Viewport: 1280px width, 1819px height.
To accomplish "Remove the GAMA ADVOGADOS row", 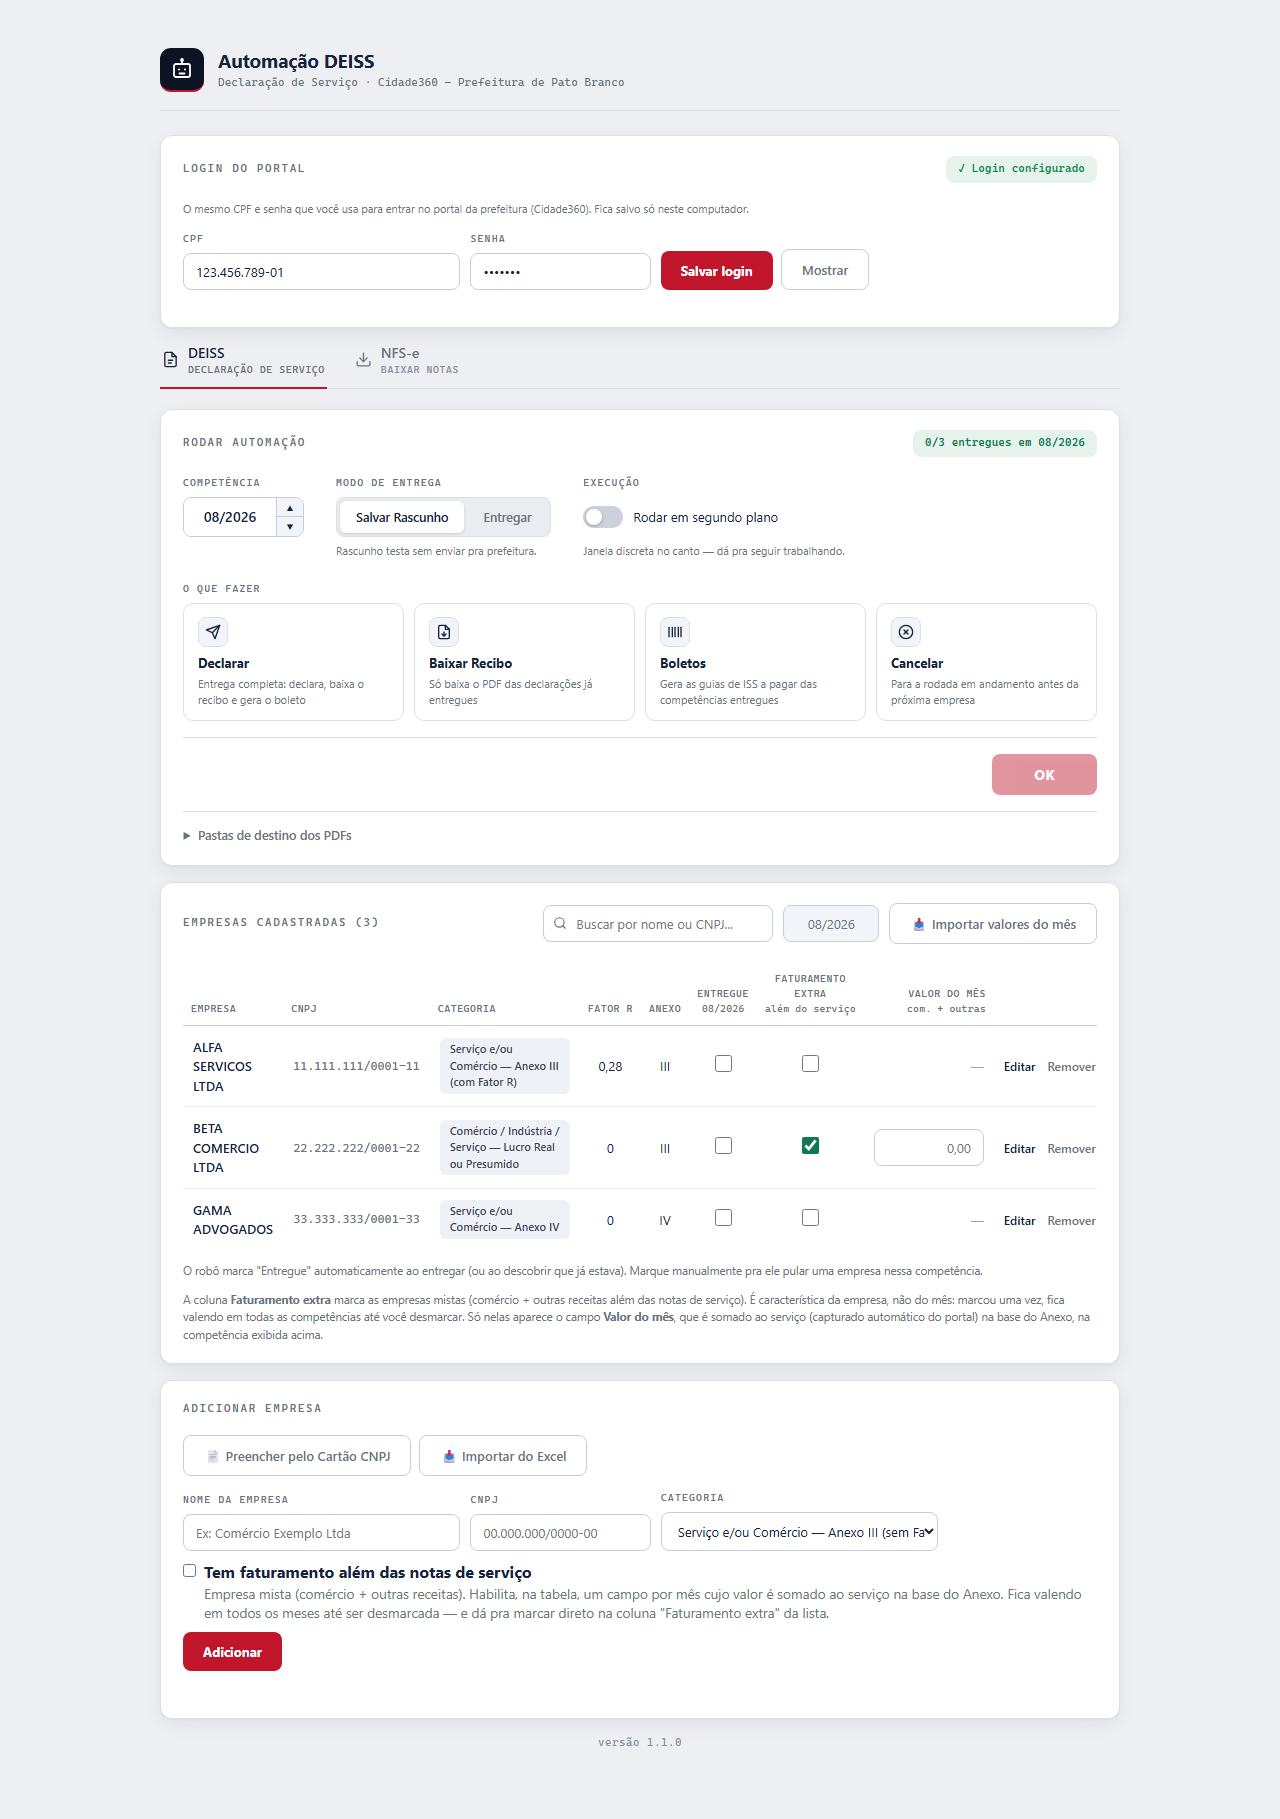I will [1071, 1221].
